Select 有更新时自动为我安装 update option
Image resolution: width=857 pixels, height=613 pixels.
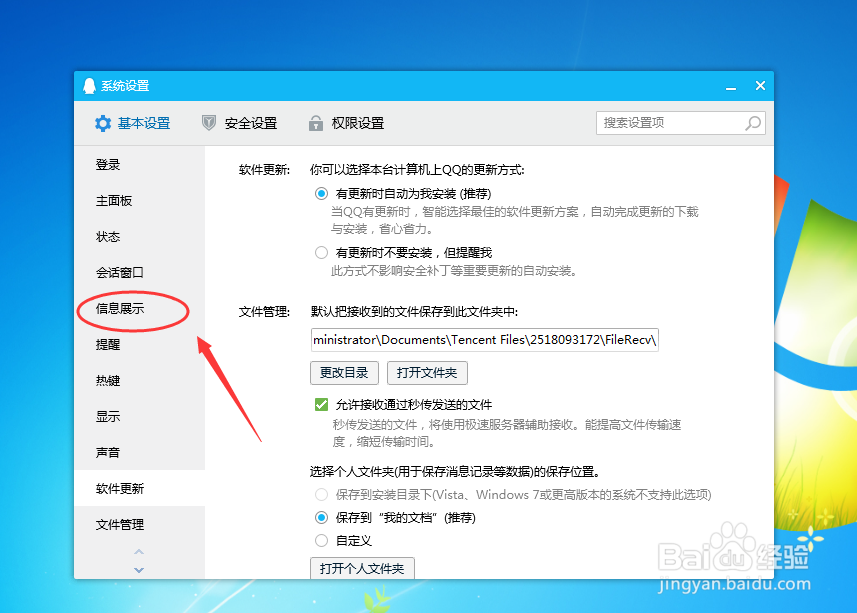321,193
